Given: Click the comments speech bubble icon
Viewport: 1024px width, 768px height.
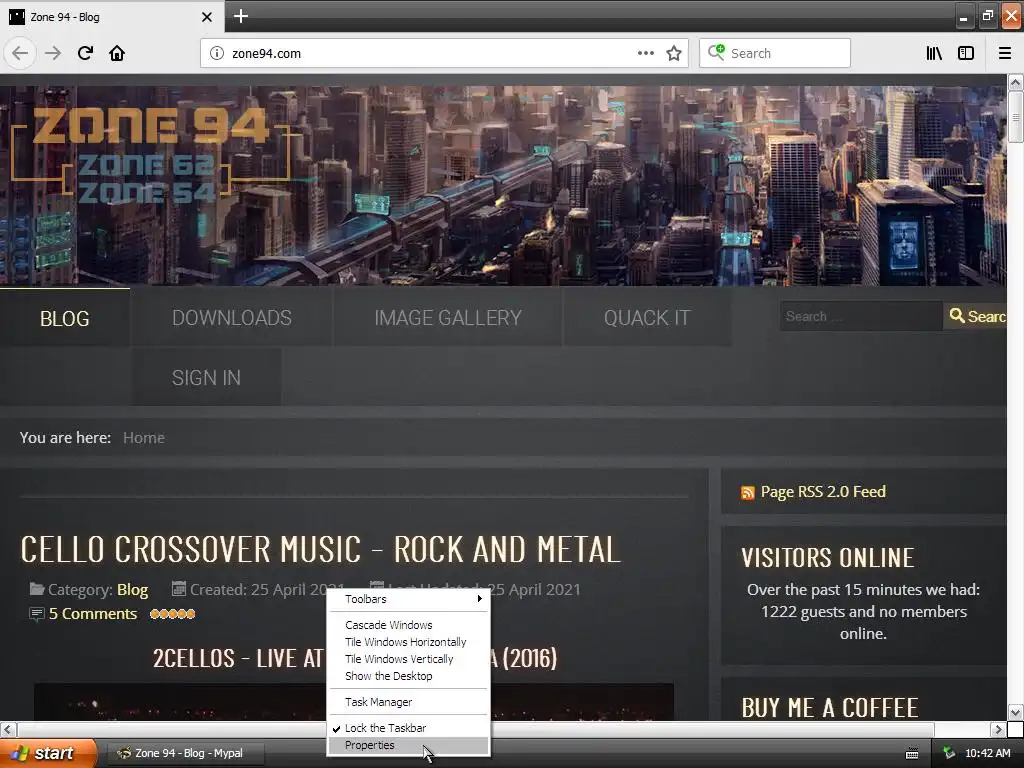Looking at the screenshot, I should [x=37, y=614].
